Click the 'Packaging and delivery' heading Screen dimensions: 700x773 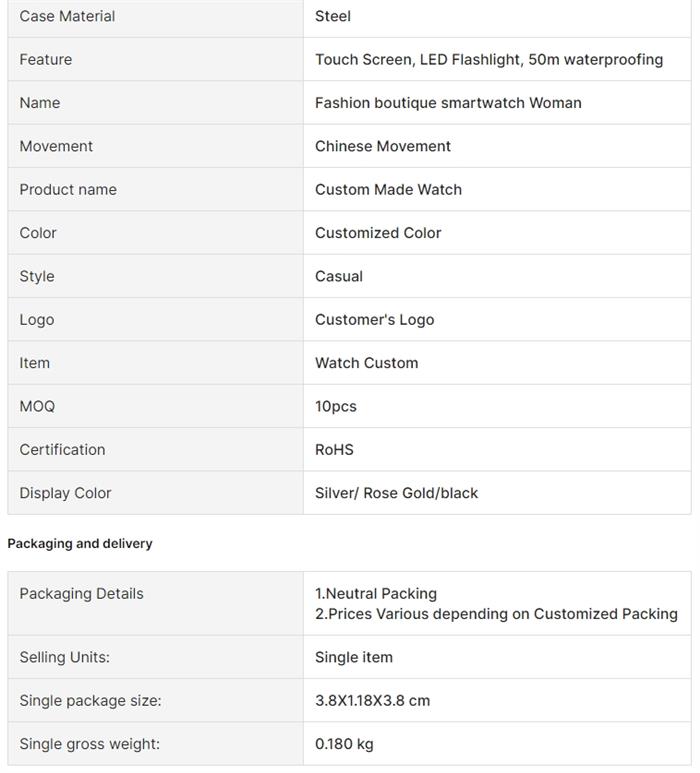[80, 544]
